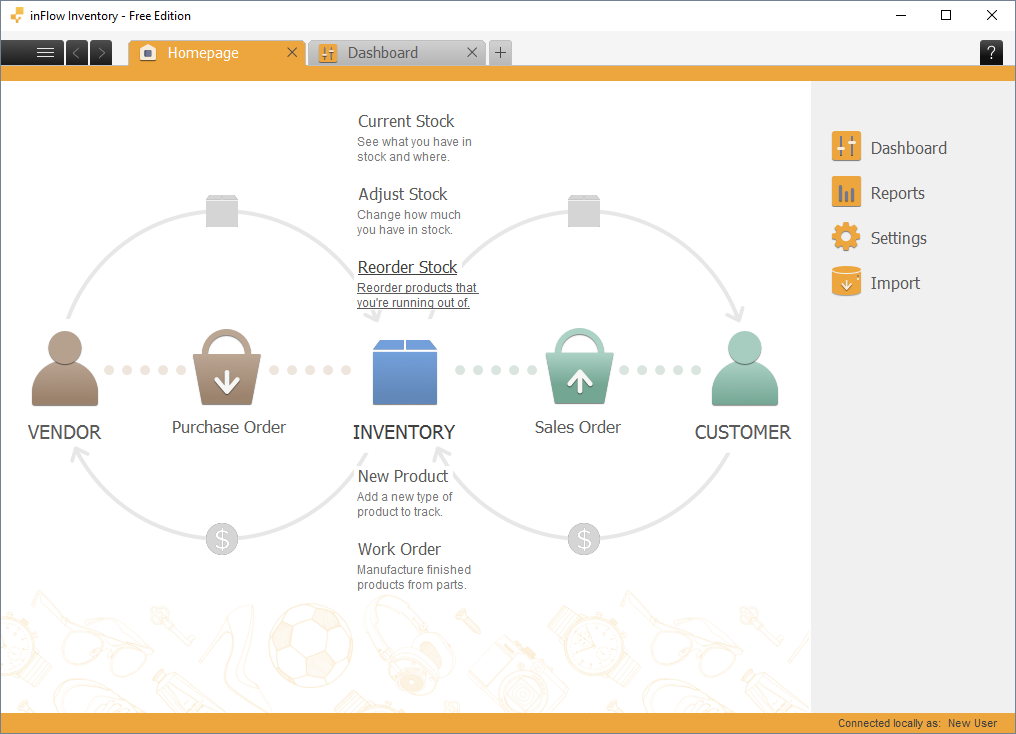Open the hamburger main menu

pos(32,52)
